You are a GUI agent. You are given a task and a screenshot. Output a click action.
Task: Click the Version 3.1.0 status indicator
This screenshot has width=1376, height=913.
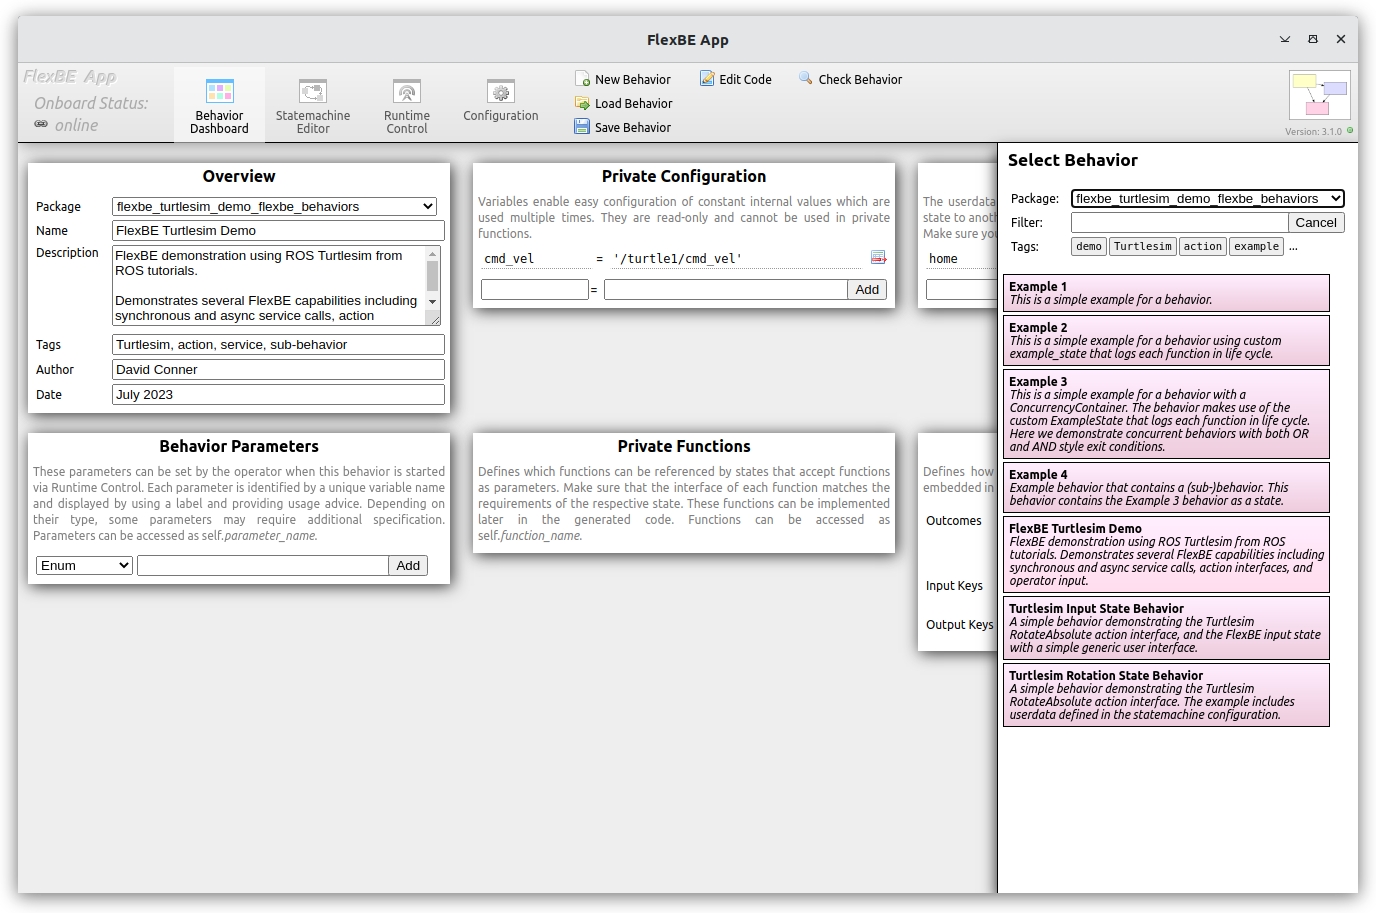click(x=1350, y=130)
